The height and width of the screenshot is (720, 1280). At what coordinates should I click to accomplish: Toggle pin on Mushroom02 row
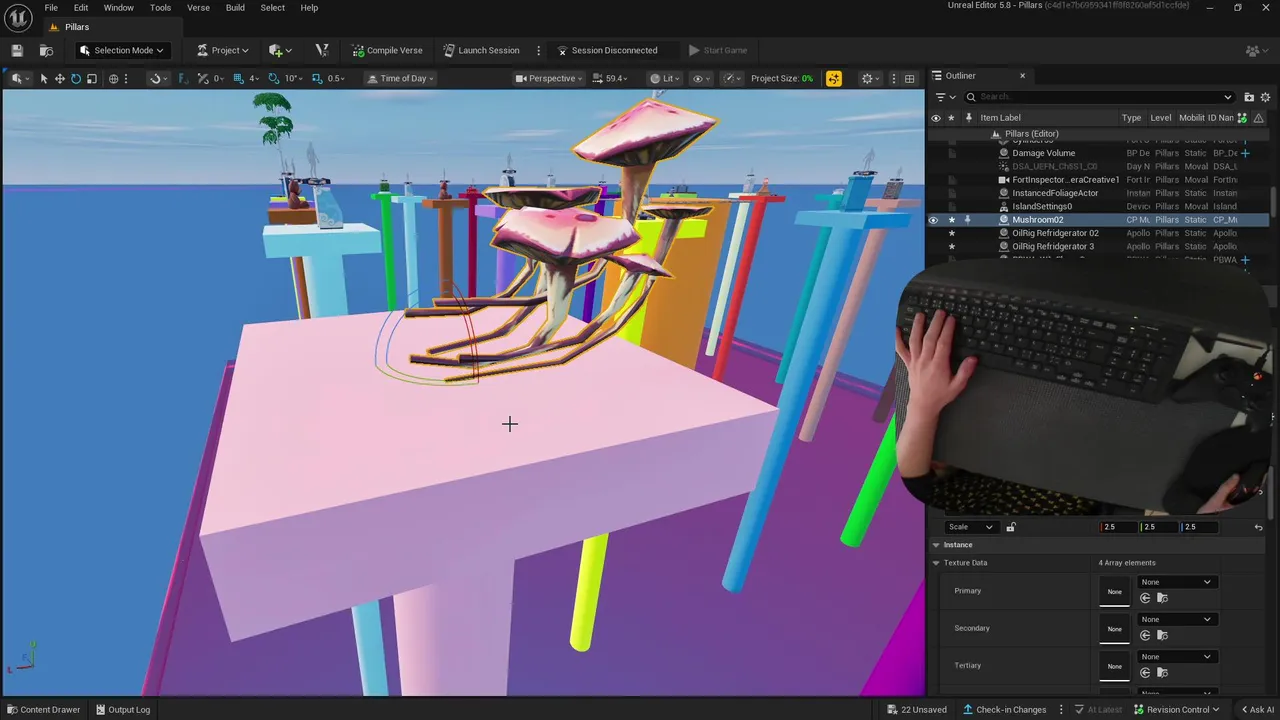pos(967,220)
